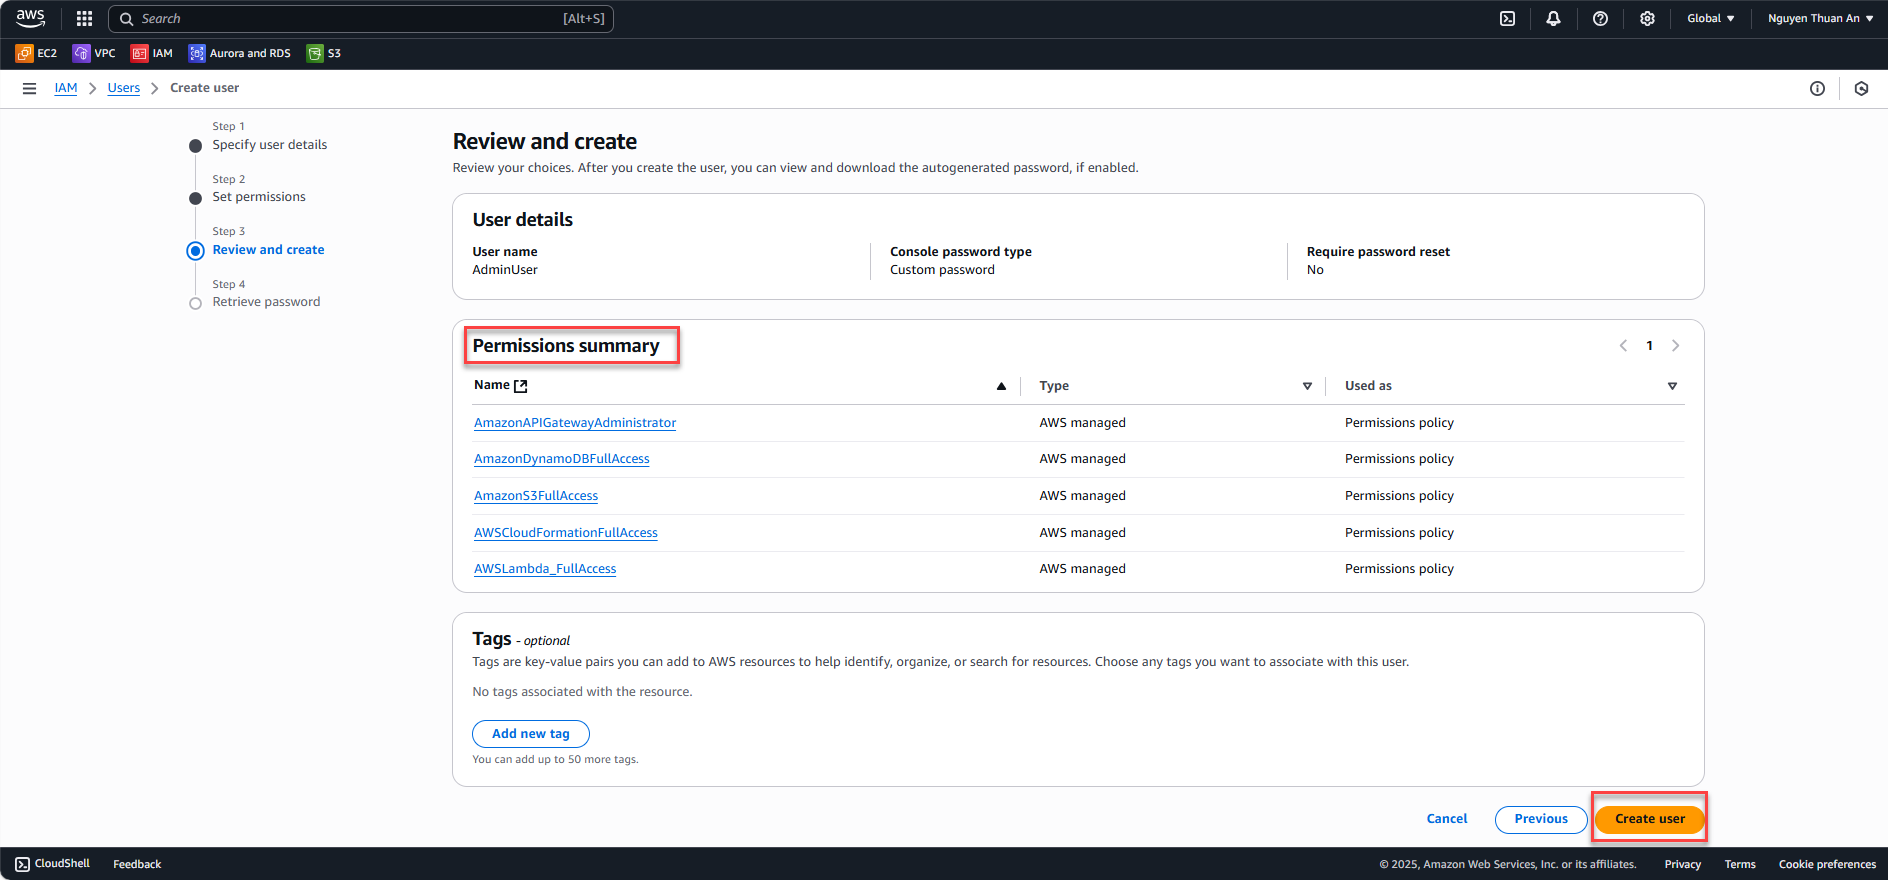Image resolution: width=1888 pixels, height=880 pixels.
Task: Open Cookie preferences in footer
Action: pos(1827,864)
